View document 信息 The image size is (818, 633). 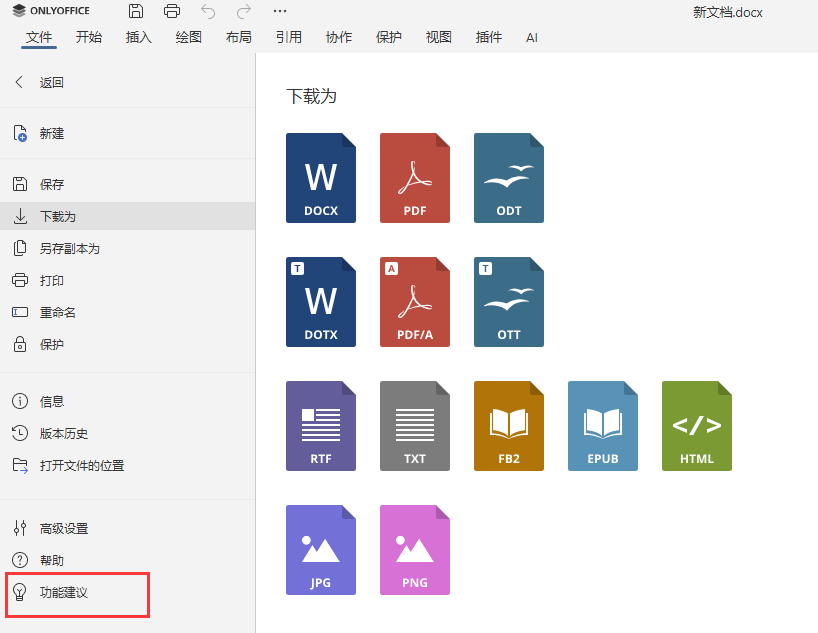[x=127, y=401]
